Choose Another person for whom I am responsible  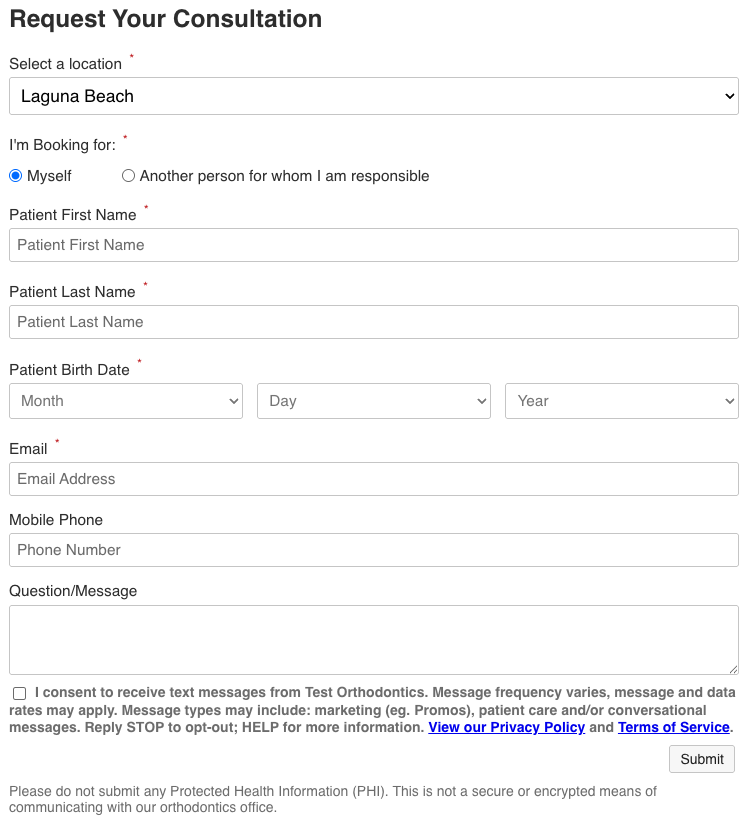(129, 176)
